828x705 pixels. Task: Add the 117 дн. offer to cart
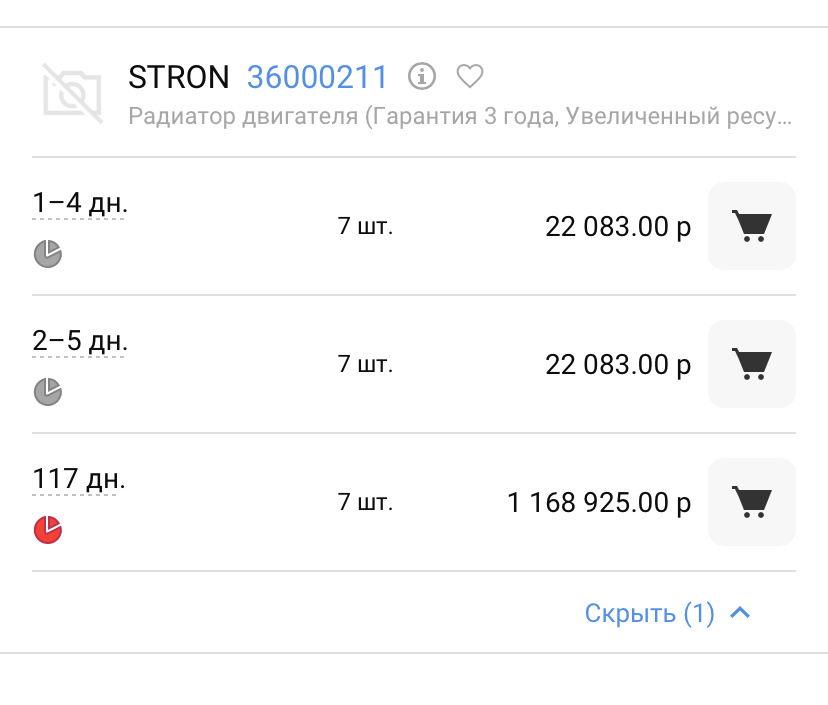coord(751,502)
